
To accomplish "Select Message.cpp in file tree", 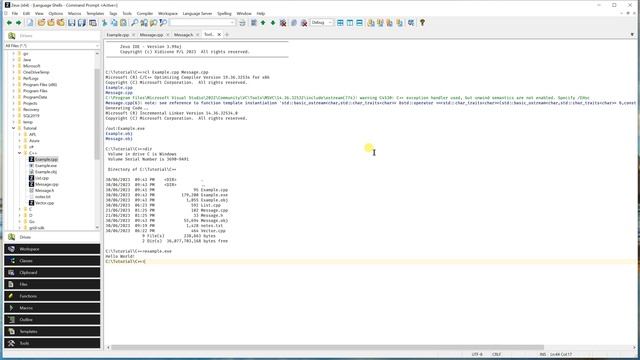I will click(47, 184).
